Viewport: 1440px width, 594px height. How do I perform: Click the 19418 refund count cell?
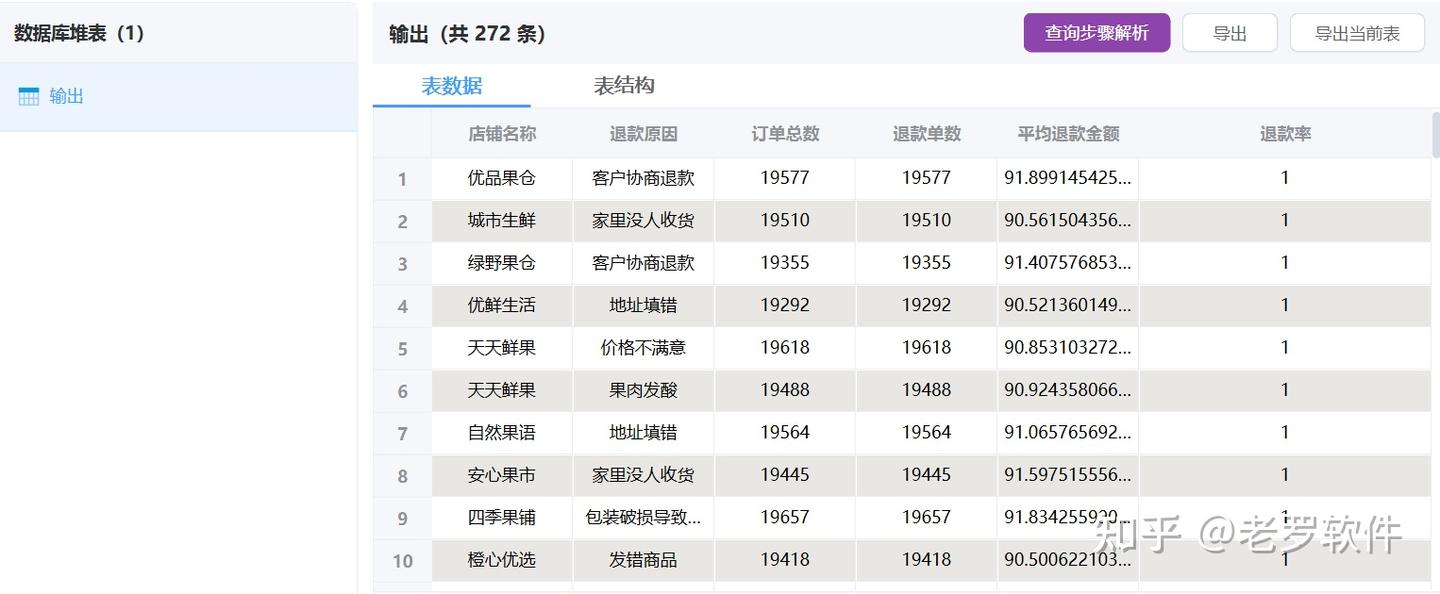(x=927, y=560)
